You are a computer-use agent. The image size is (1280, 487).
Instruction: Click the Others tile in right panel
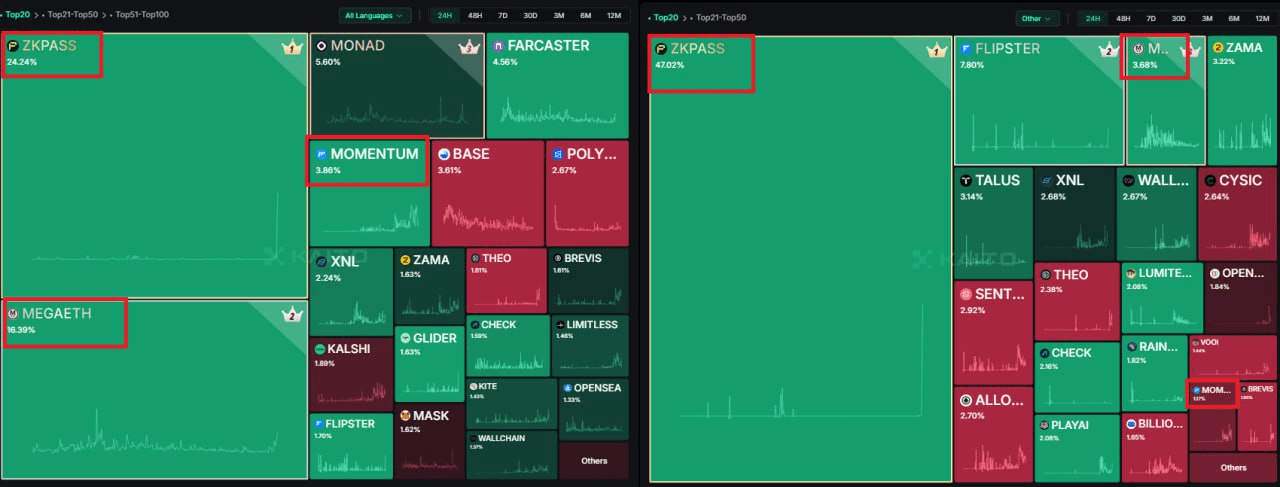pos(1233,467)
